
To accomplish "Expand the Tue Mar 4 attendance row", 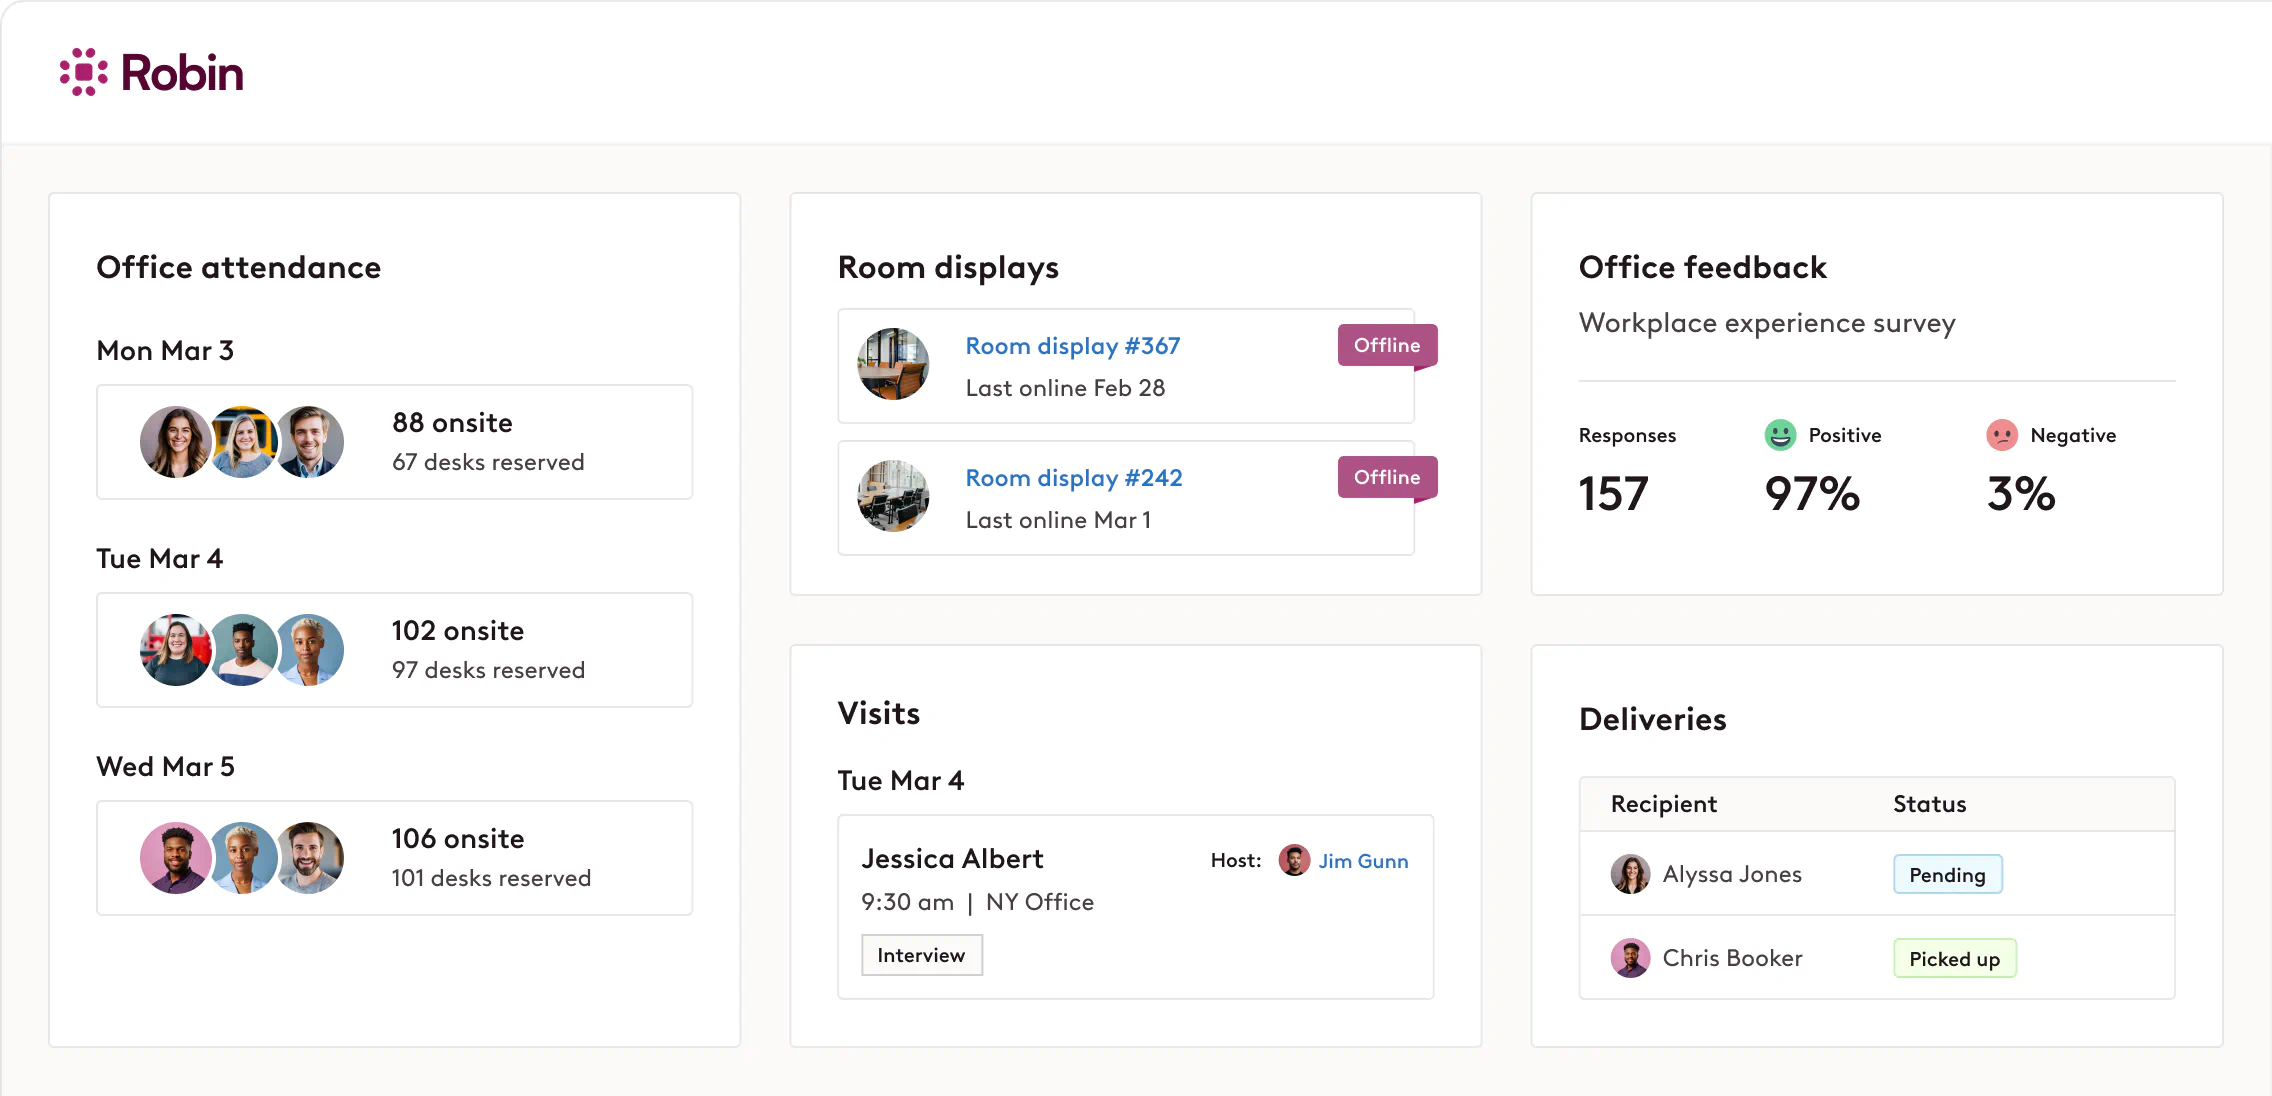I will point(393,649).
